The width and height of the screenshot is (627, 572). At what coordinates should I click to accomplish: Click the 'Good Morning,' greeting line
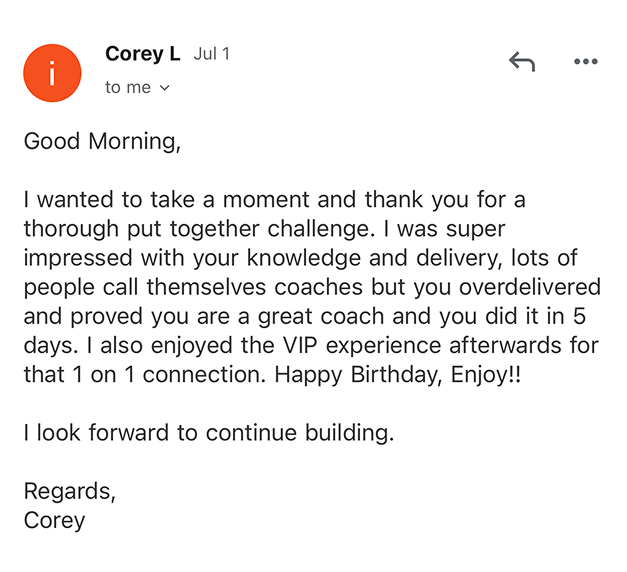[102, 141]
